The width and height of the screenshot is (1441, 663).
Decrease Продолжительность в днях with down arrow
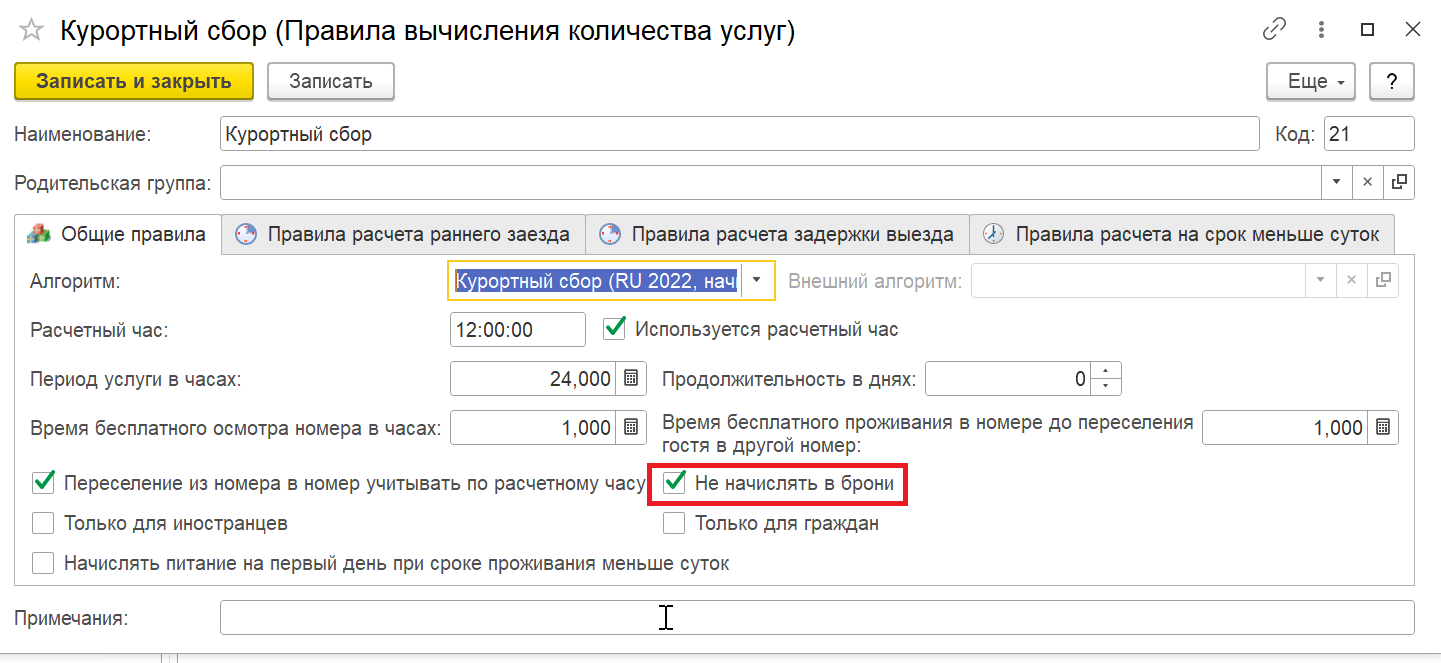click(1105, 387)
